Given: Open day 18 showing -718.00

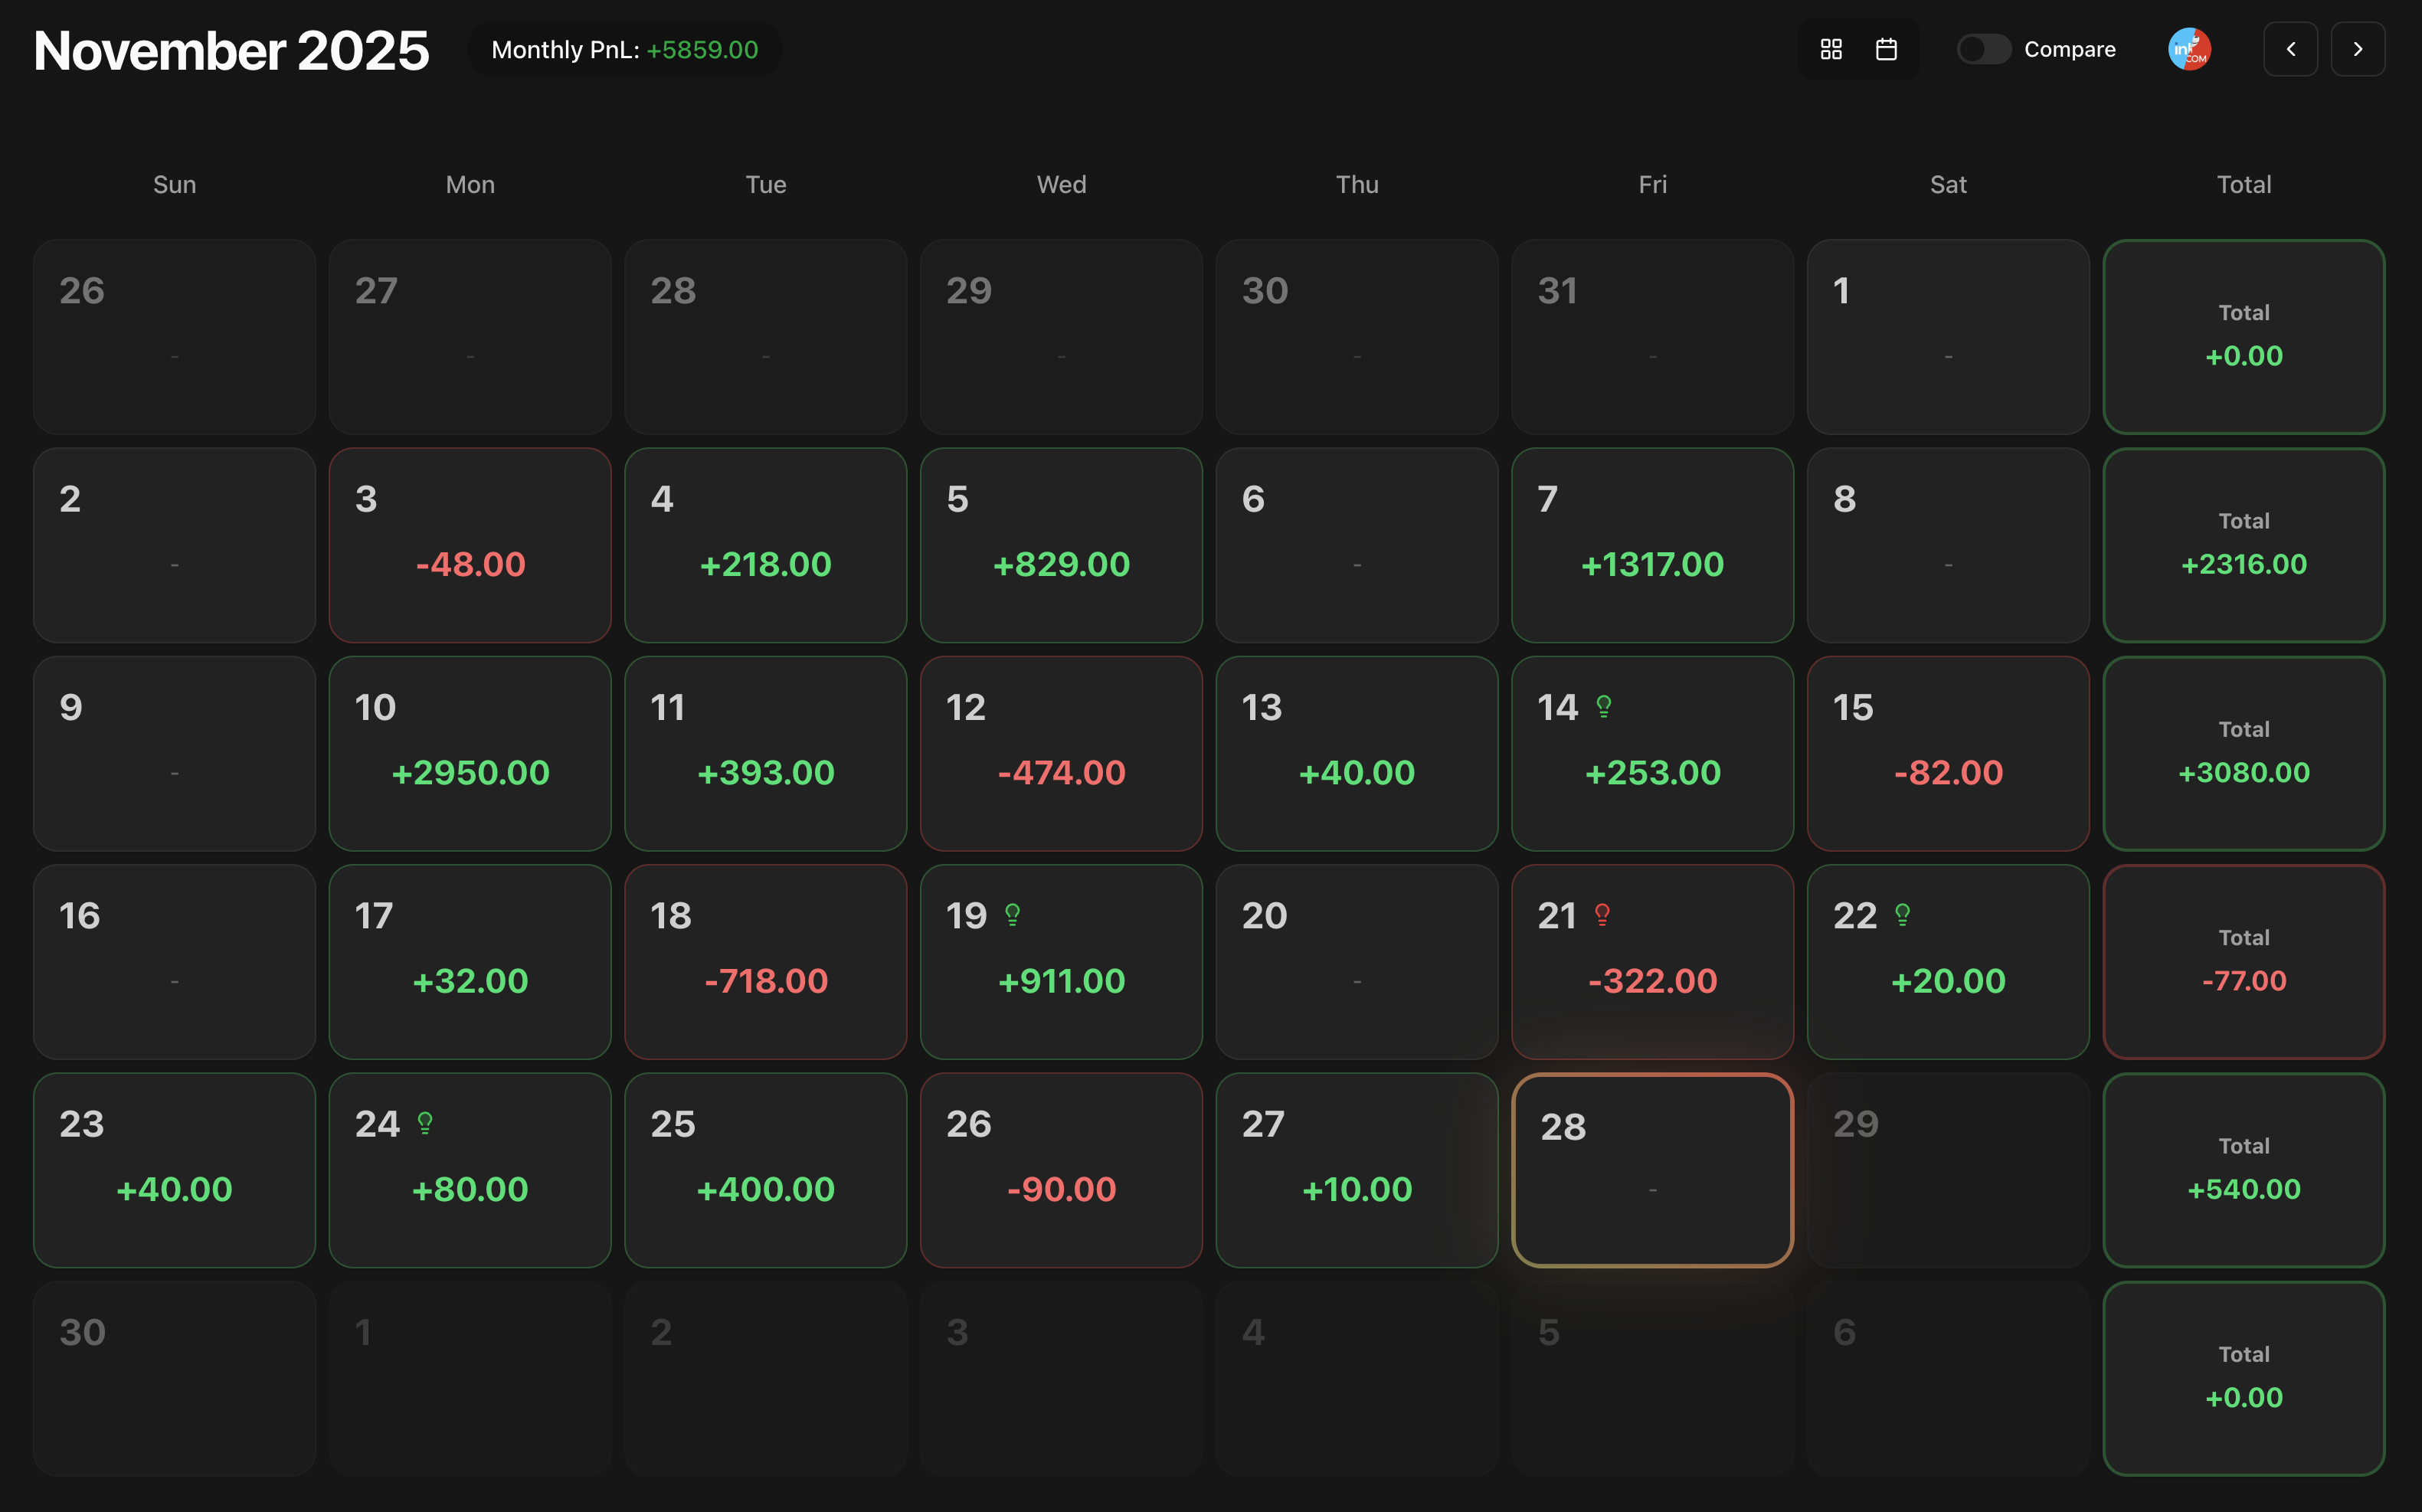Looking at the screenshot, I should [x=765, y=961].
